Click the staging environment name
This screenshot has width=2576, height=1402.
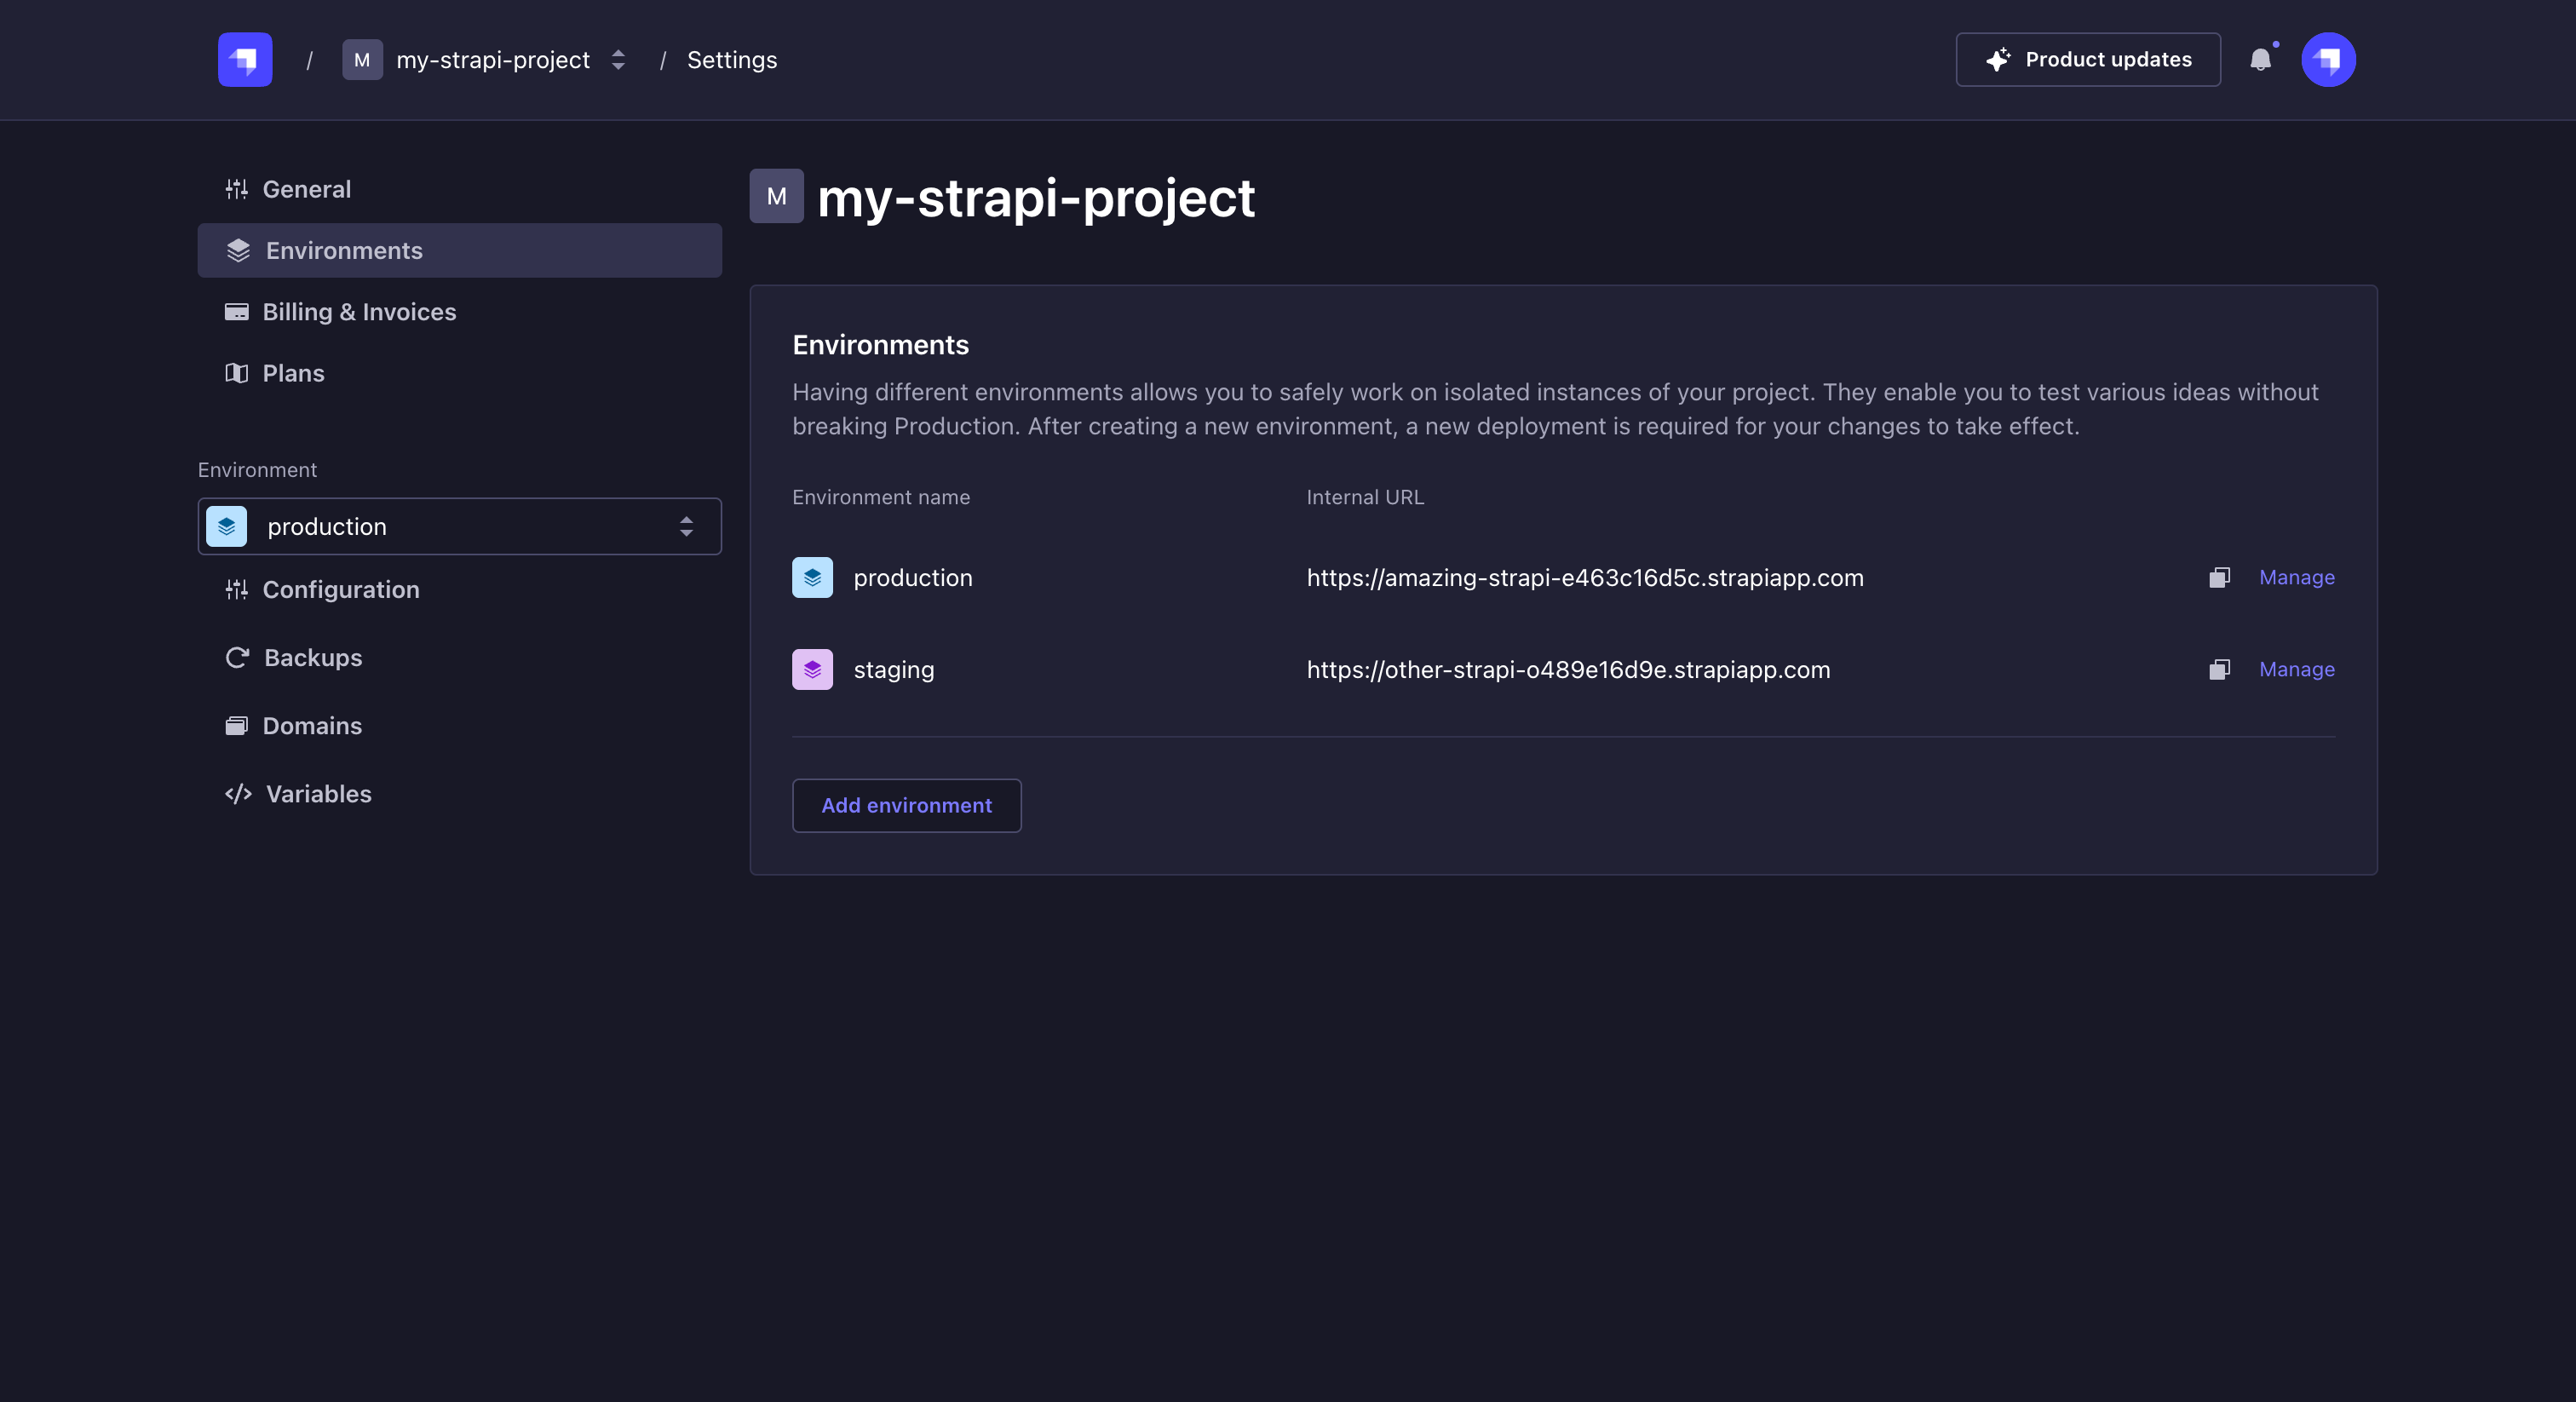894,670
